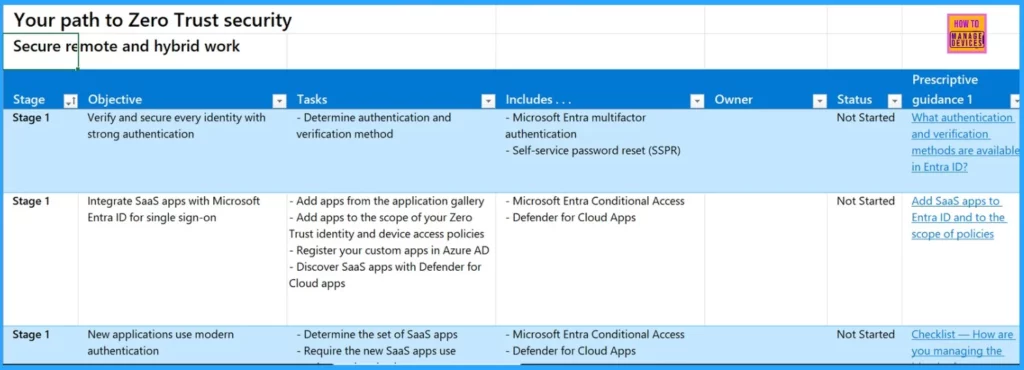1024x370 pixels.
Task: Open the Tasks column filter dropdown
Action: (x=488, y=100)
